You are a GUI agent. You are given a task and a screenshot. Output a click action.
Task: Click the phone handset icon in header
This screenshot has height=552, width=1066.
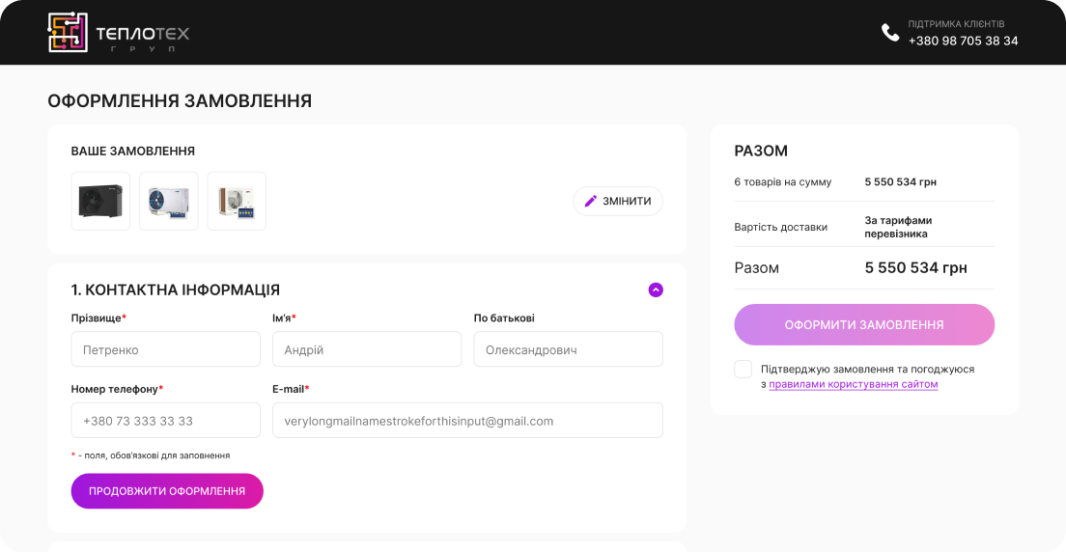click(890, 33)
